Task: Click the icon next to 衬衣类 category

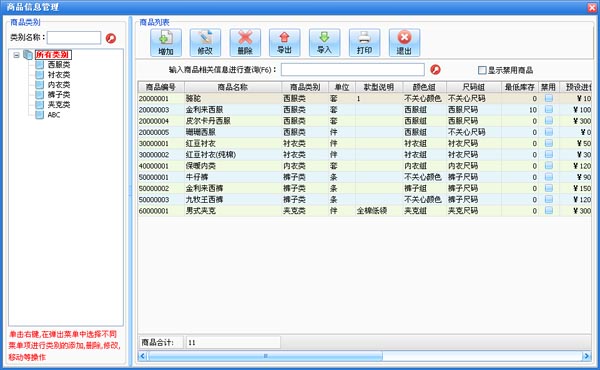Action: (x=40, y=75)
